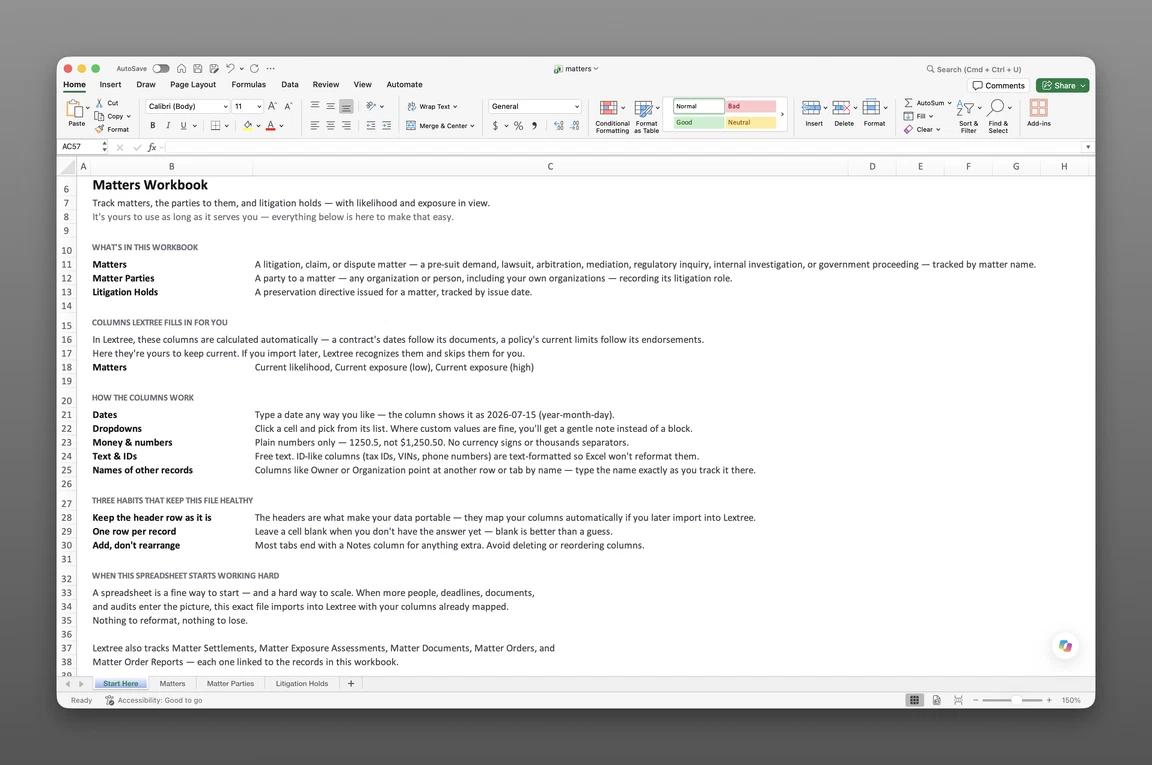
Task: Decrease font size with the smaller A icon
Action: 288,106
